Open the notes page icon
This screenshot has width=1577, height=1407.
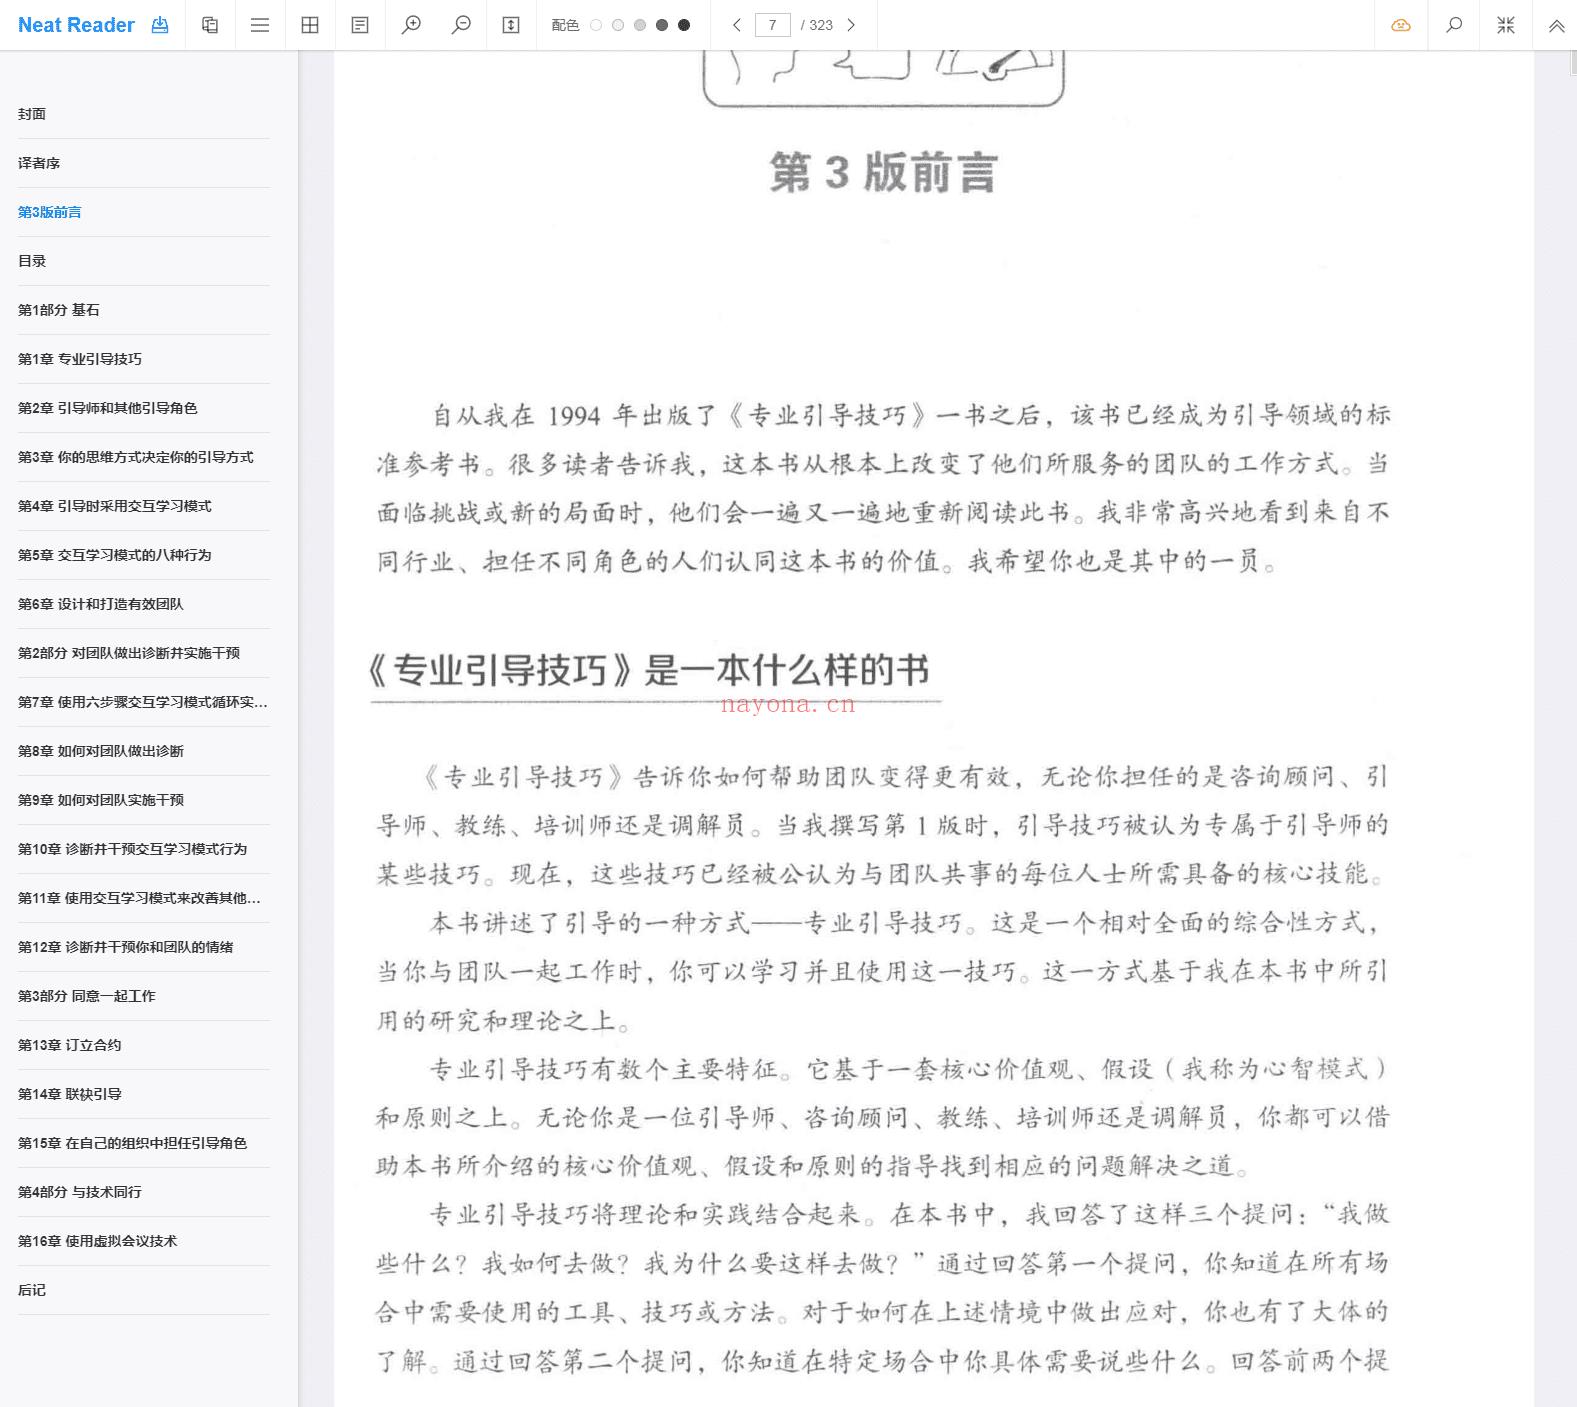(360, 25)
